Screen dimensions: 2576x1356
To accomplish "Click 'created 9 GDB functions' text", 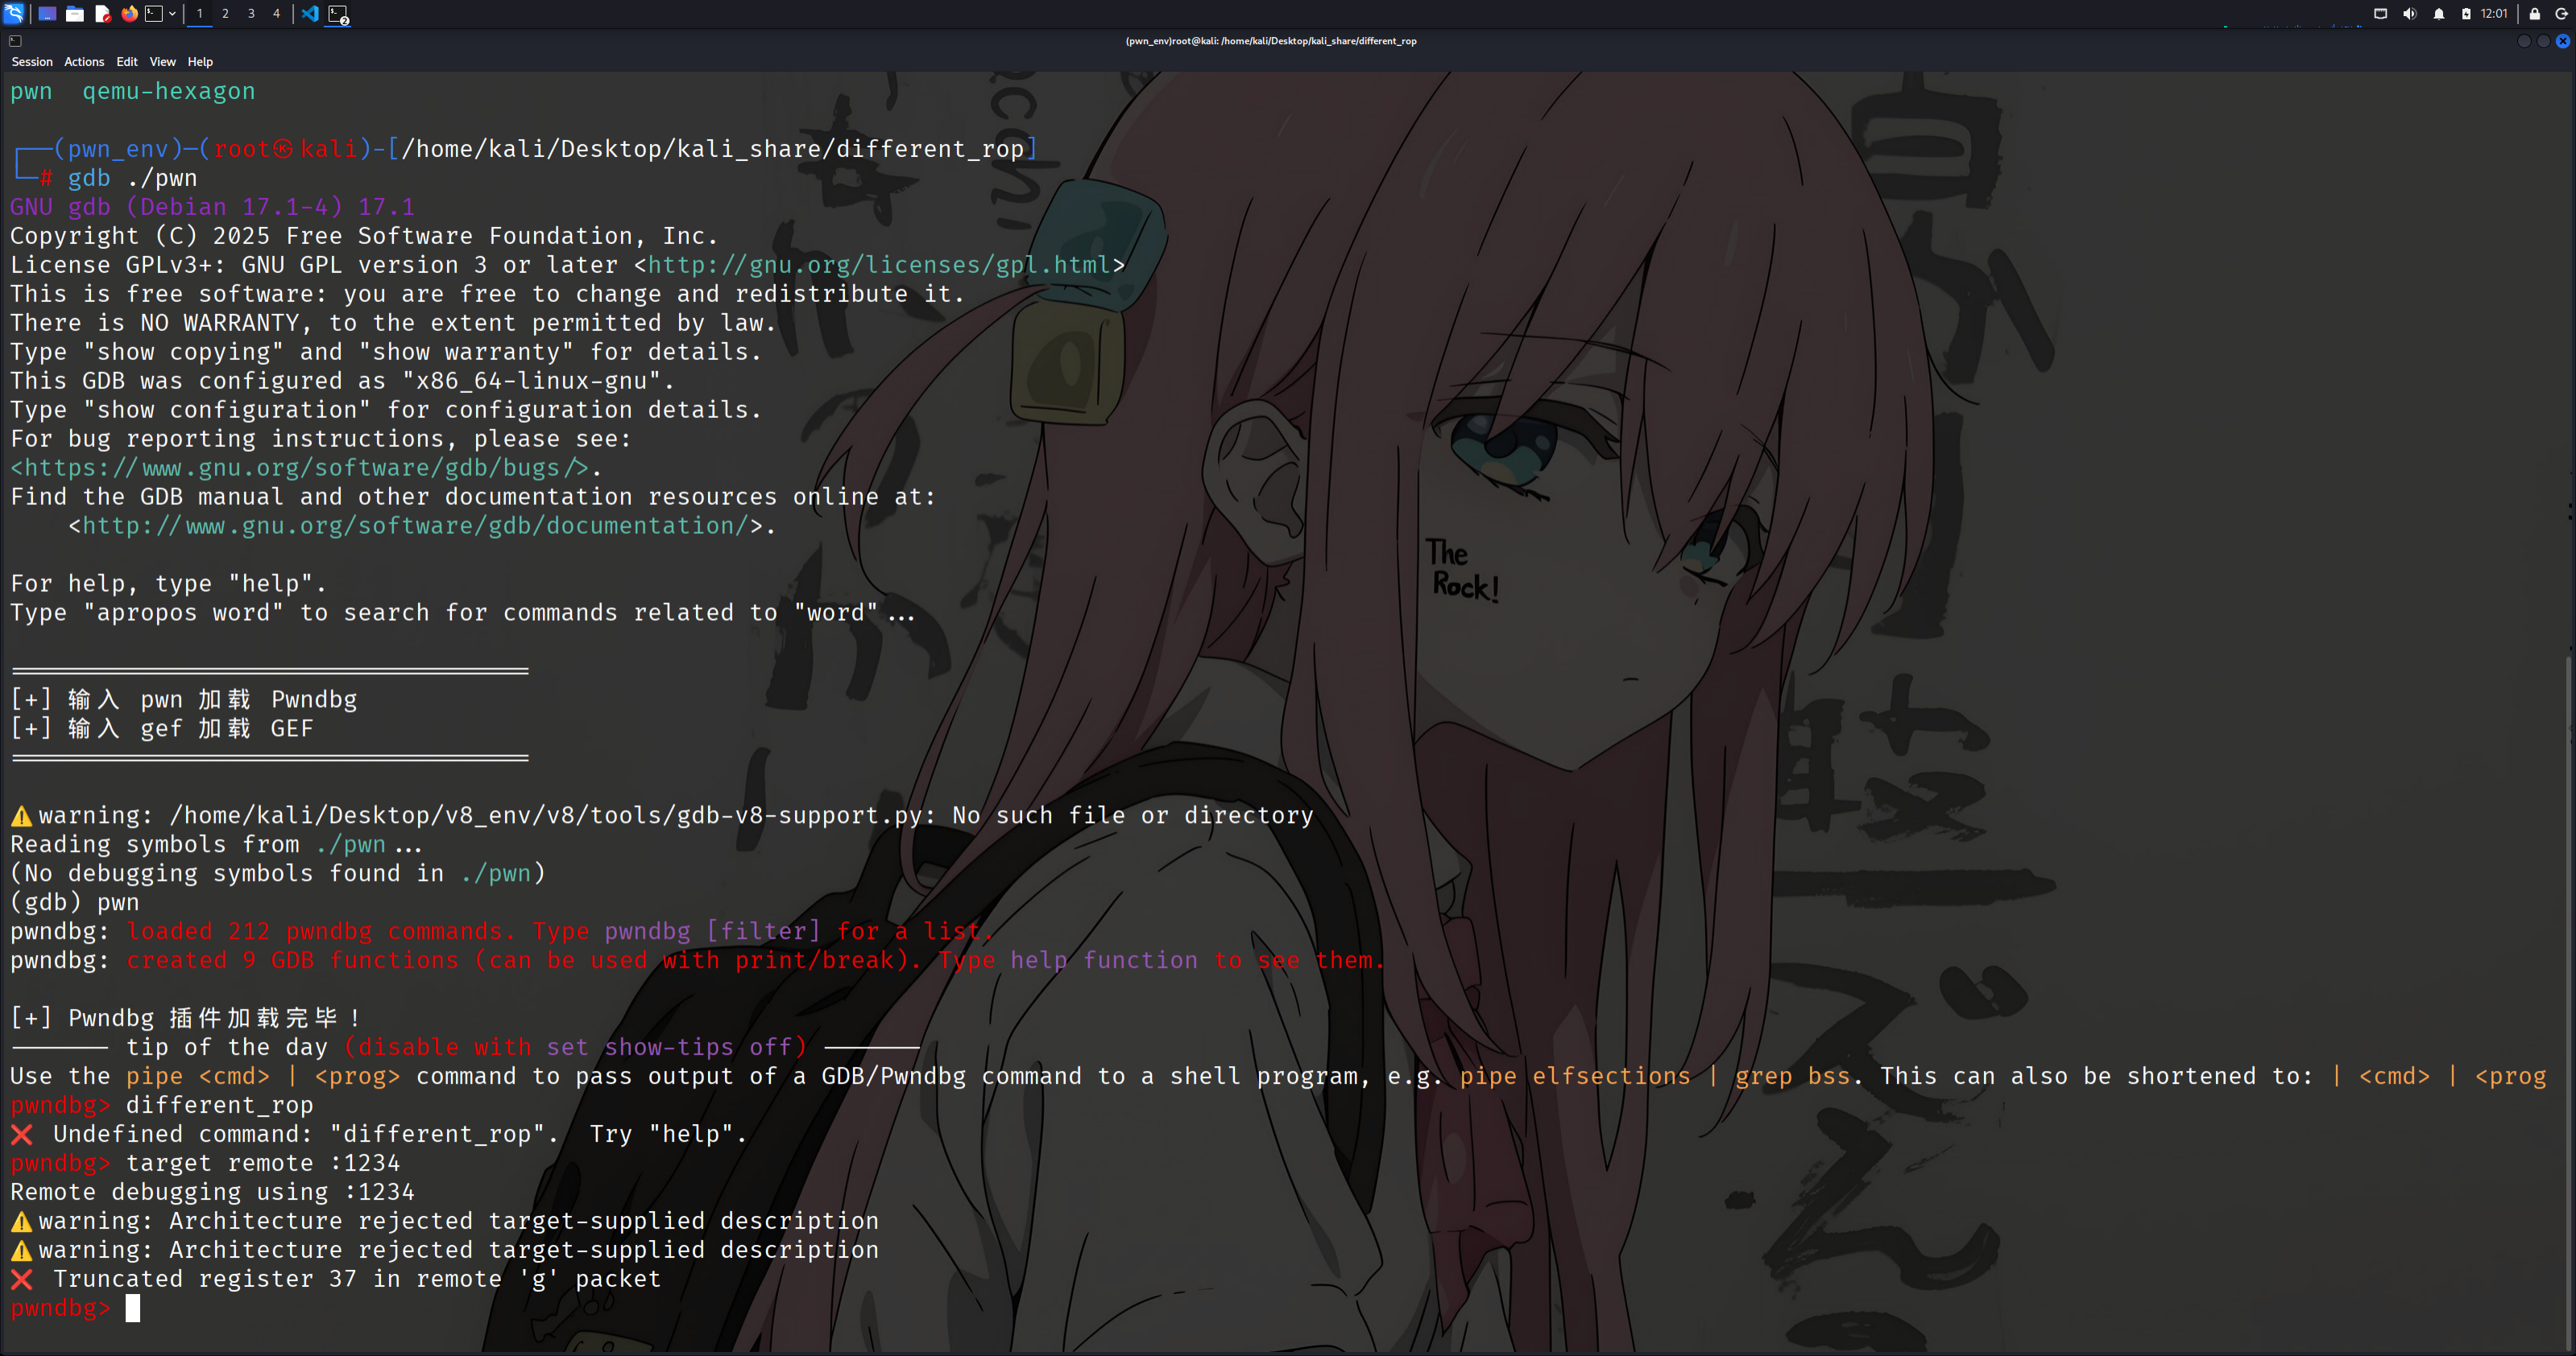I will 292,961.
